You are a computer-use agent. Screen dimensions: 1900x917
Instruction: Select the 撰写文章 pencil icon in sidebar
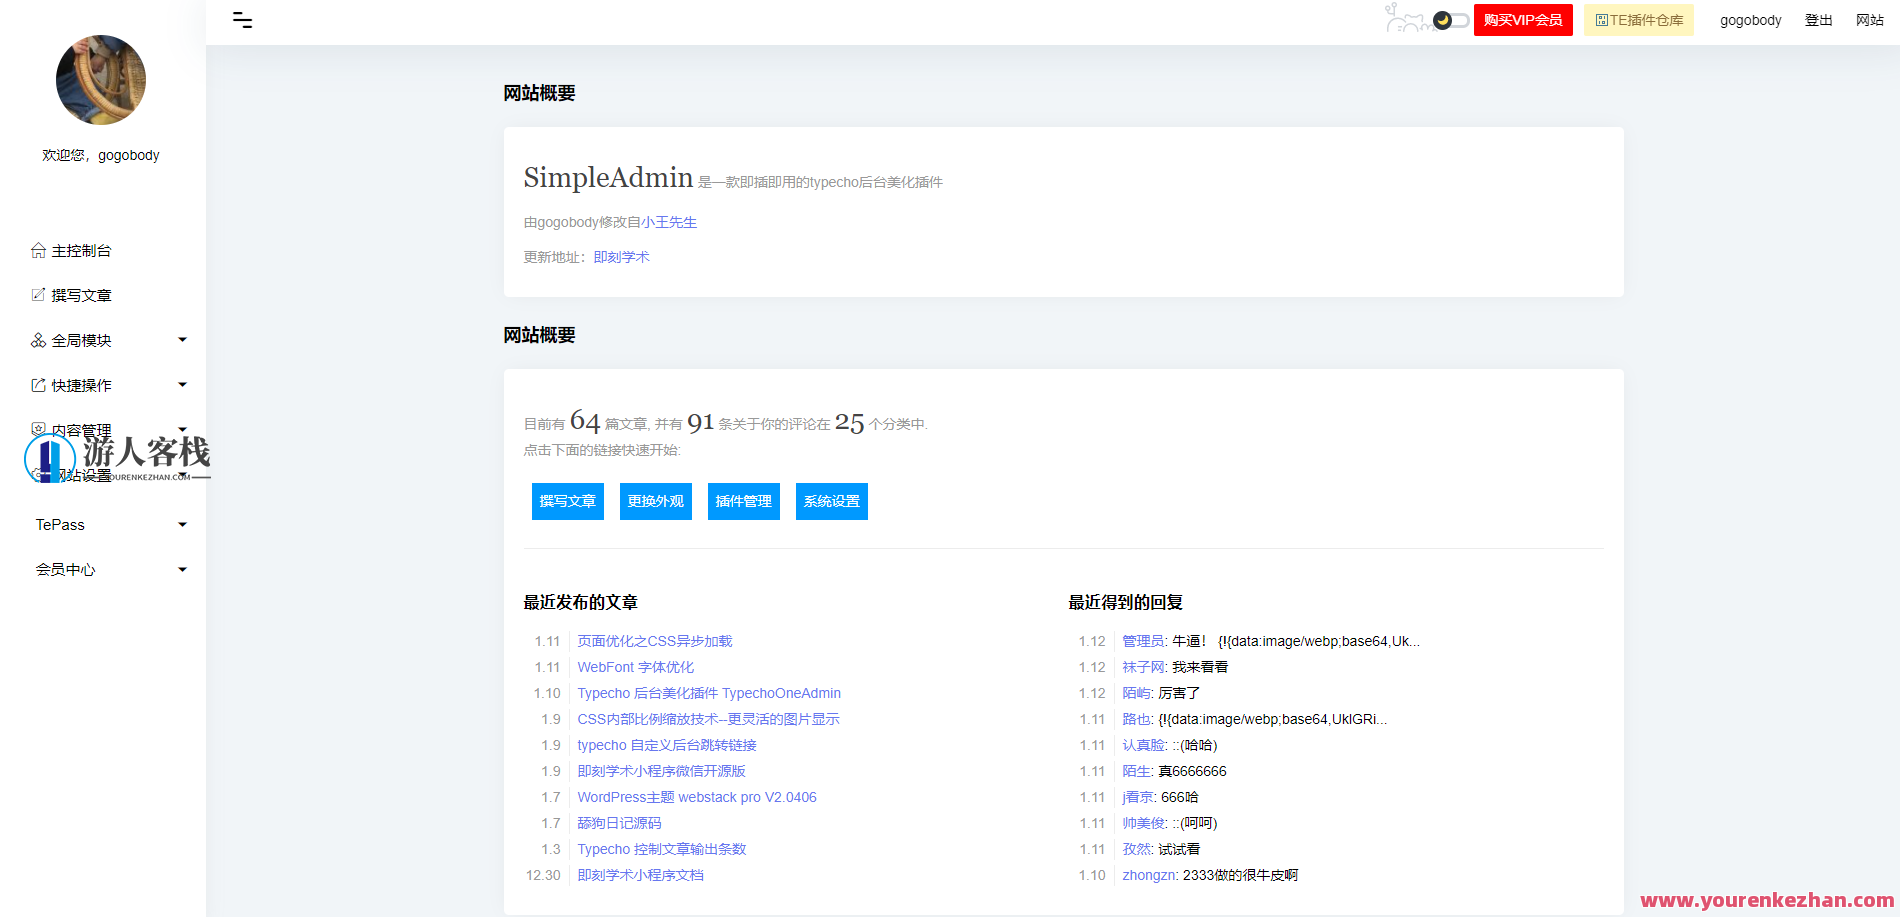(x=38, y=294)
